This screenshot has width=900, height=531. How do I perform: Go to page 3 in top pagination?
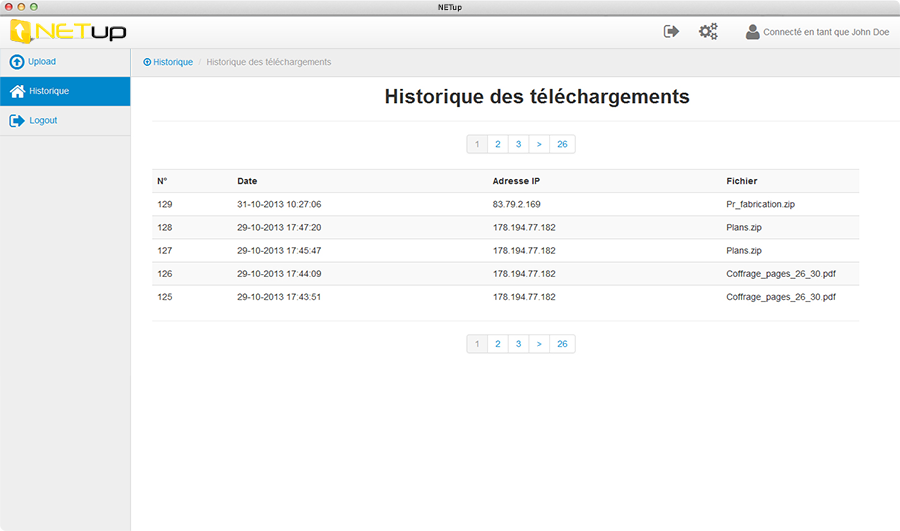[x=518, y=144]
